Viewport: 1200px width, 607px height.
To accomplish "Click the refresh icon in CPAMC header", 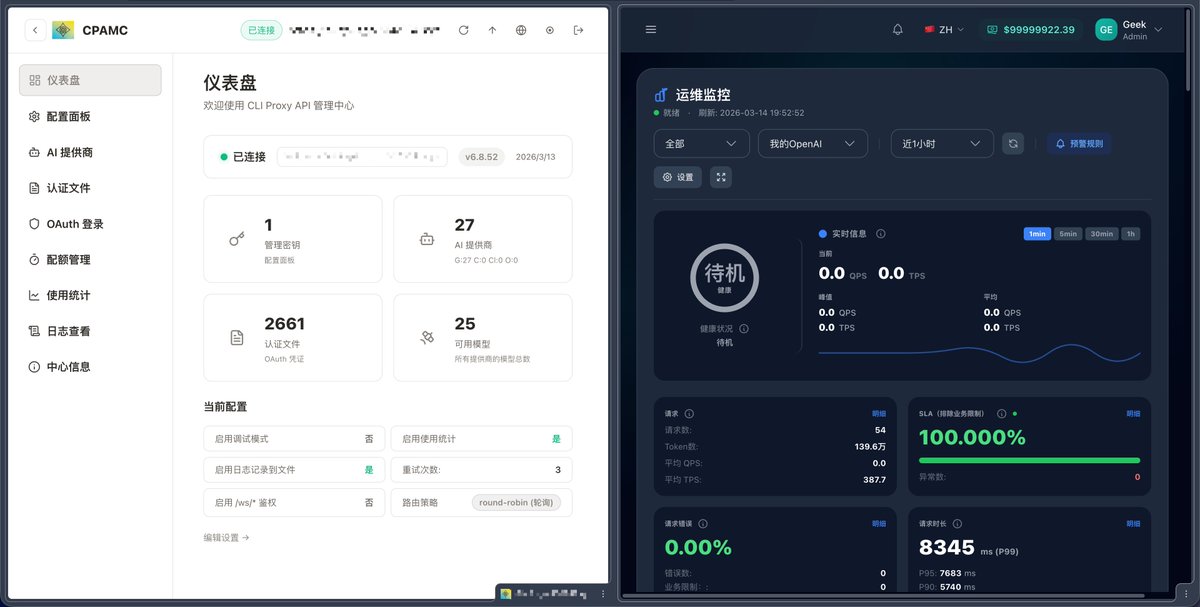I will coord(463,30).
